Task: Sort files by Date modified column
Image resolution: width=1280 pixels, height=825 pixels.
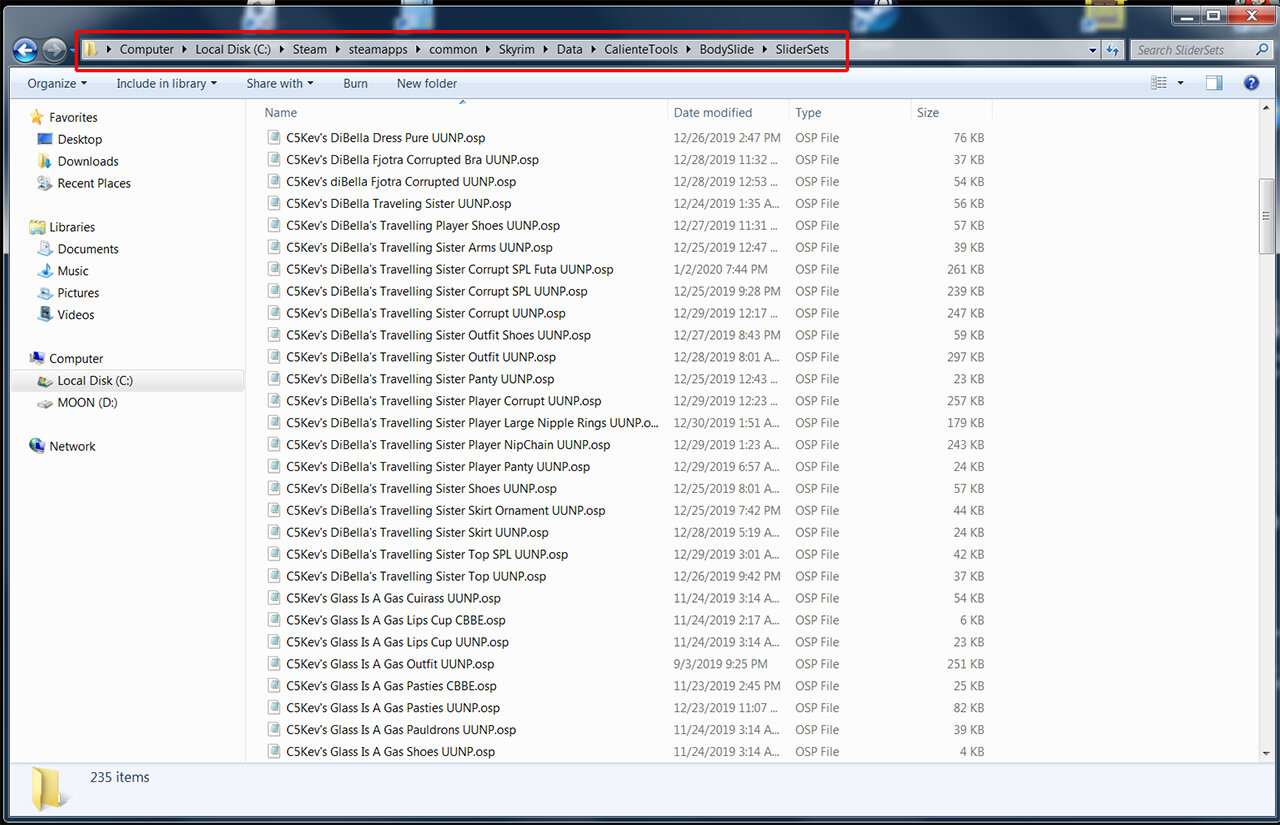Action: pos(713,113)
